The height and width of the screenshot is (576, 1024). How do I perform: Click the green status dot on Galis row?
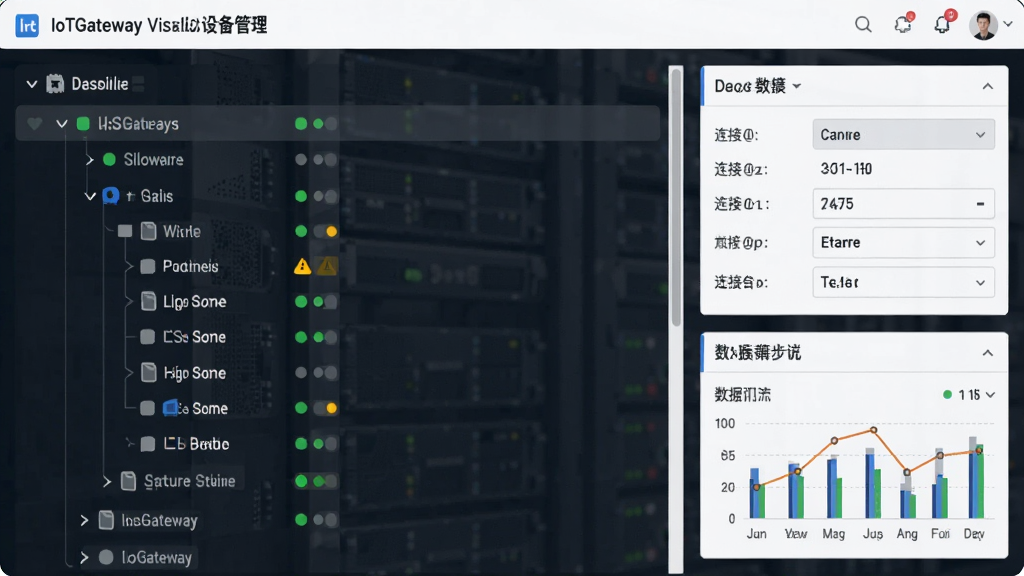click(300, 195)
